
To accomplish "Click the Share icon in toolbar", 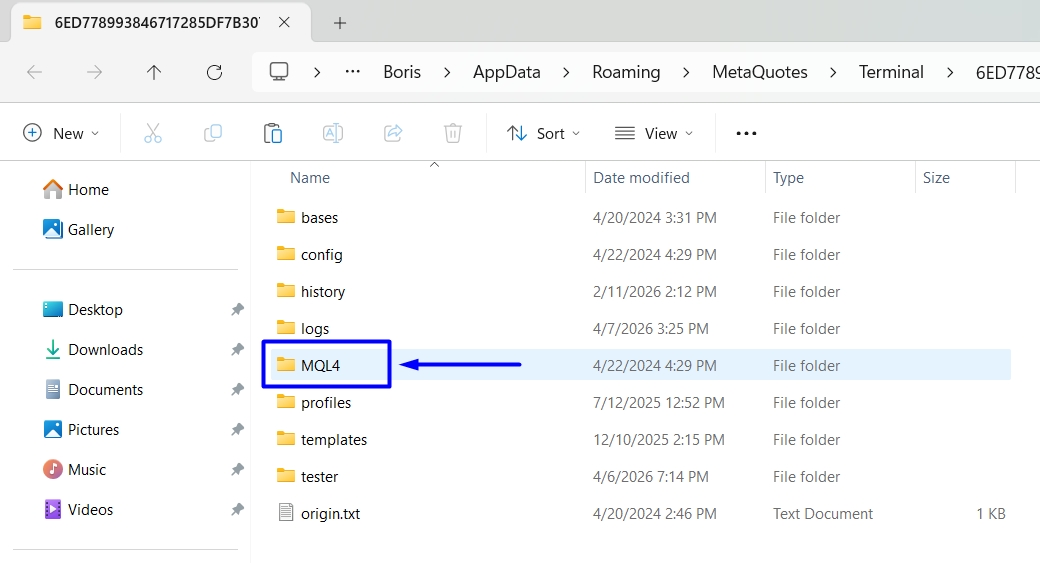I will [x=393, y=133].
